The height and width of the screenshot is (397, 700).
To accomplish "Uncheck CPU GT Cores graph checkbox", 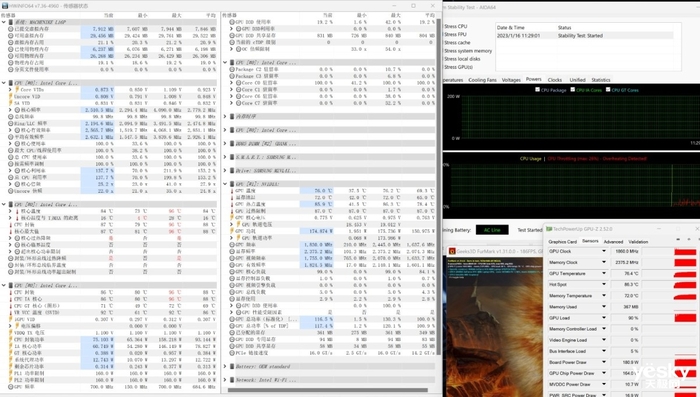I will coord(608,90).
